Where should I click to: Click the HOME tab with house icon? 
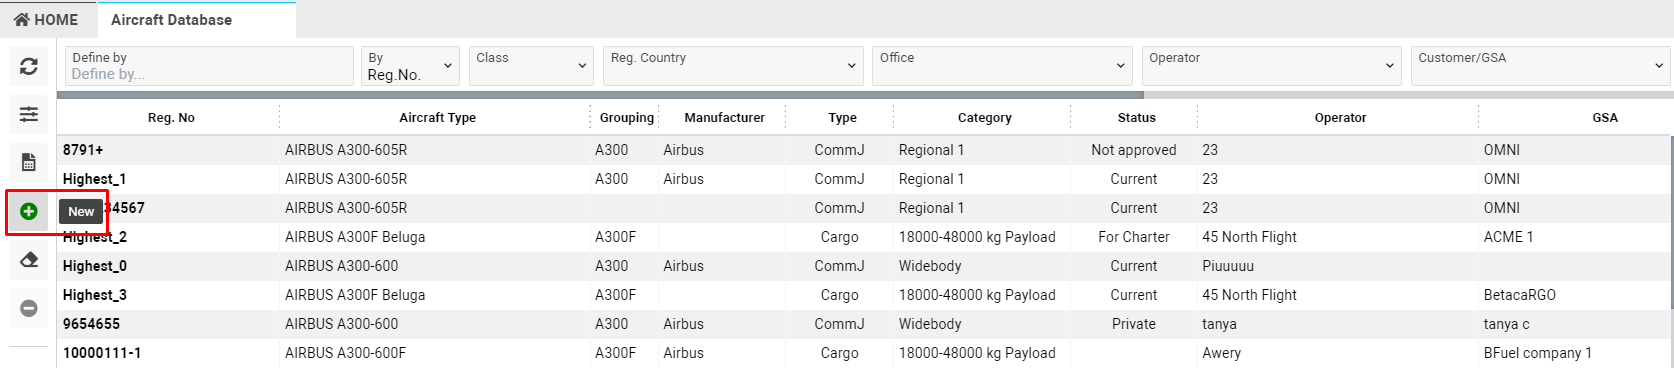coord(46,20)
